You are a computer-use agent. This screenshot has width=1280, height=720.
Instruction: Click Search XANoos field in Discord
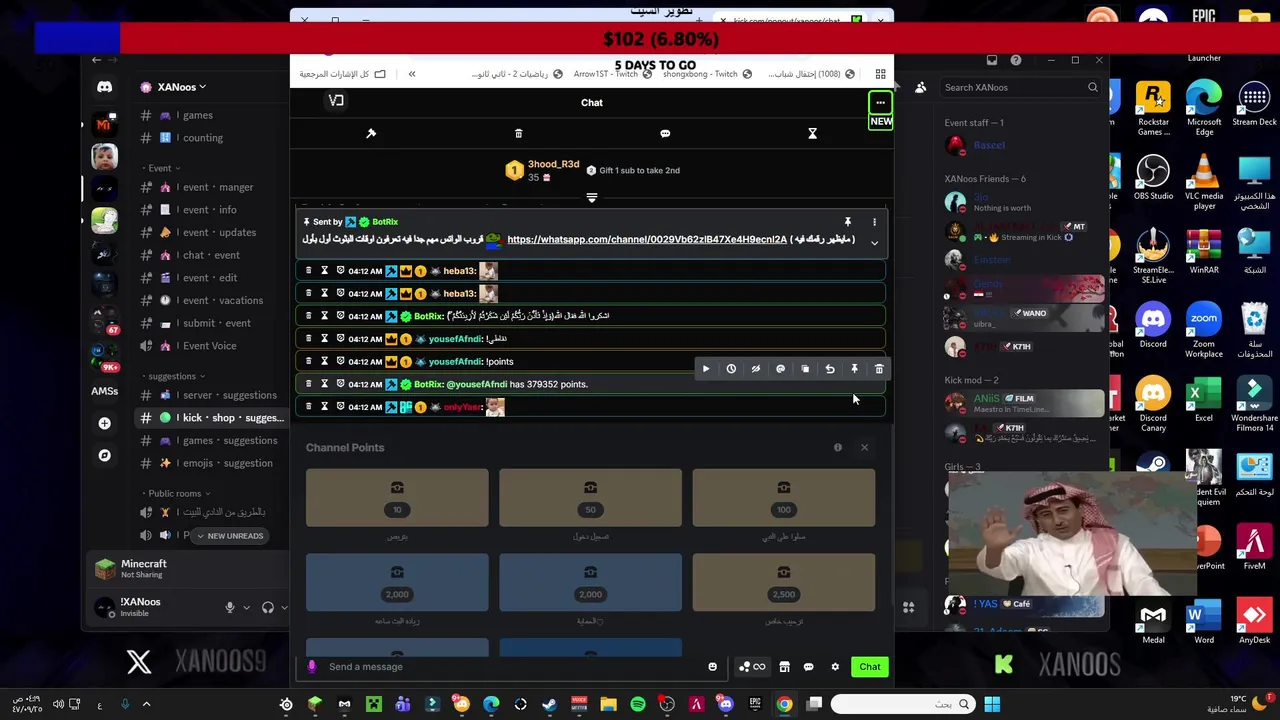[1021, 87]
